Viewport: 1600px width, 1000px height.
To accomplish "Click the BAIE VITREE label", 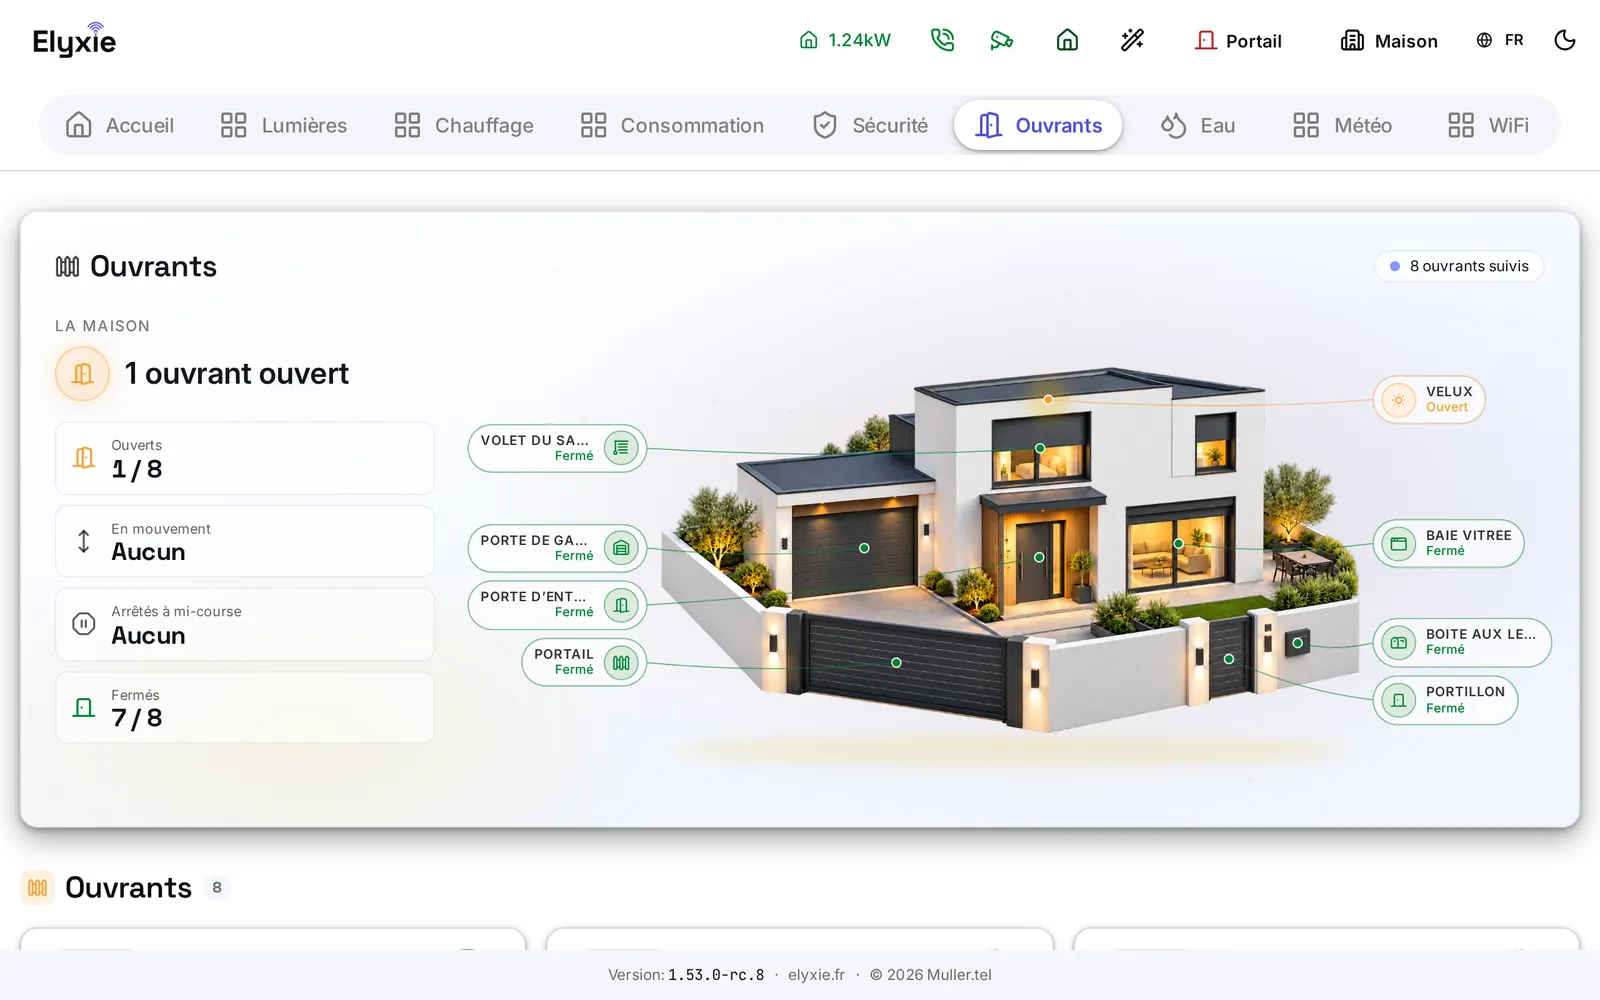I will [x=1448, y=544].
